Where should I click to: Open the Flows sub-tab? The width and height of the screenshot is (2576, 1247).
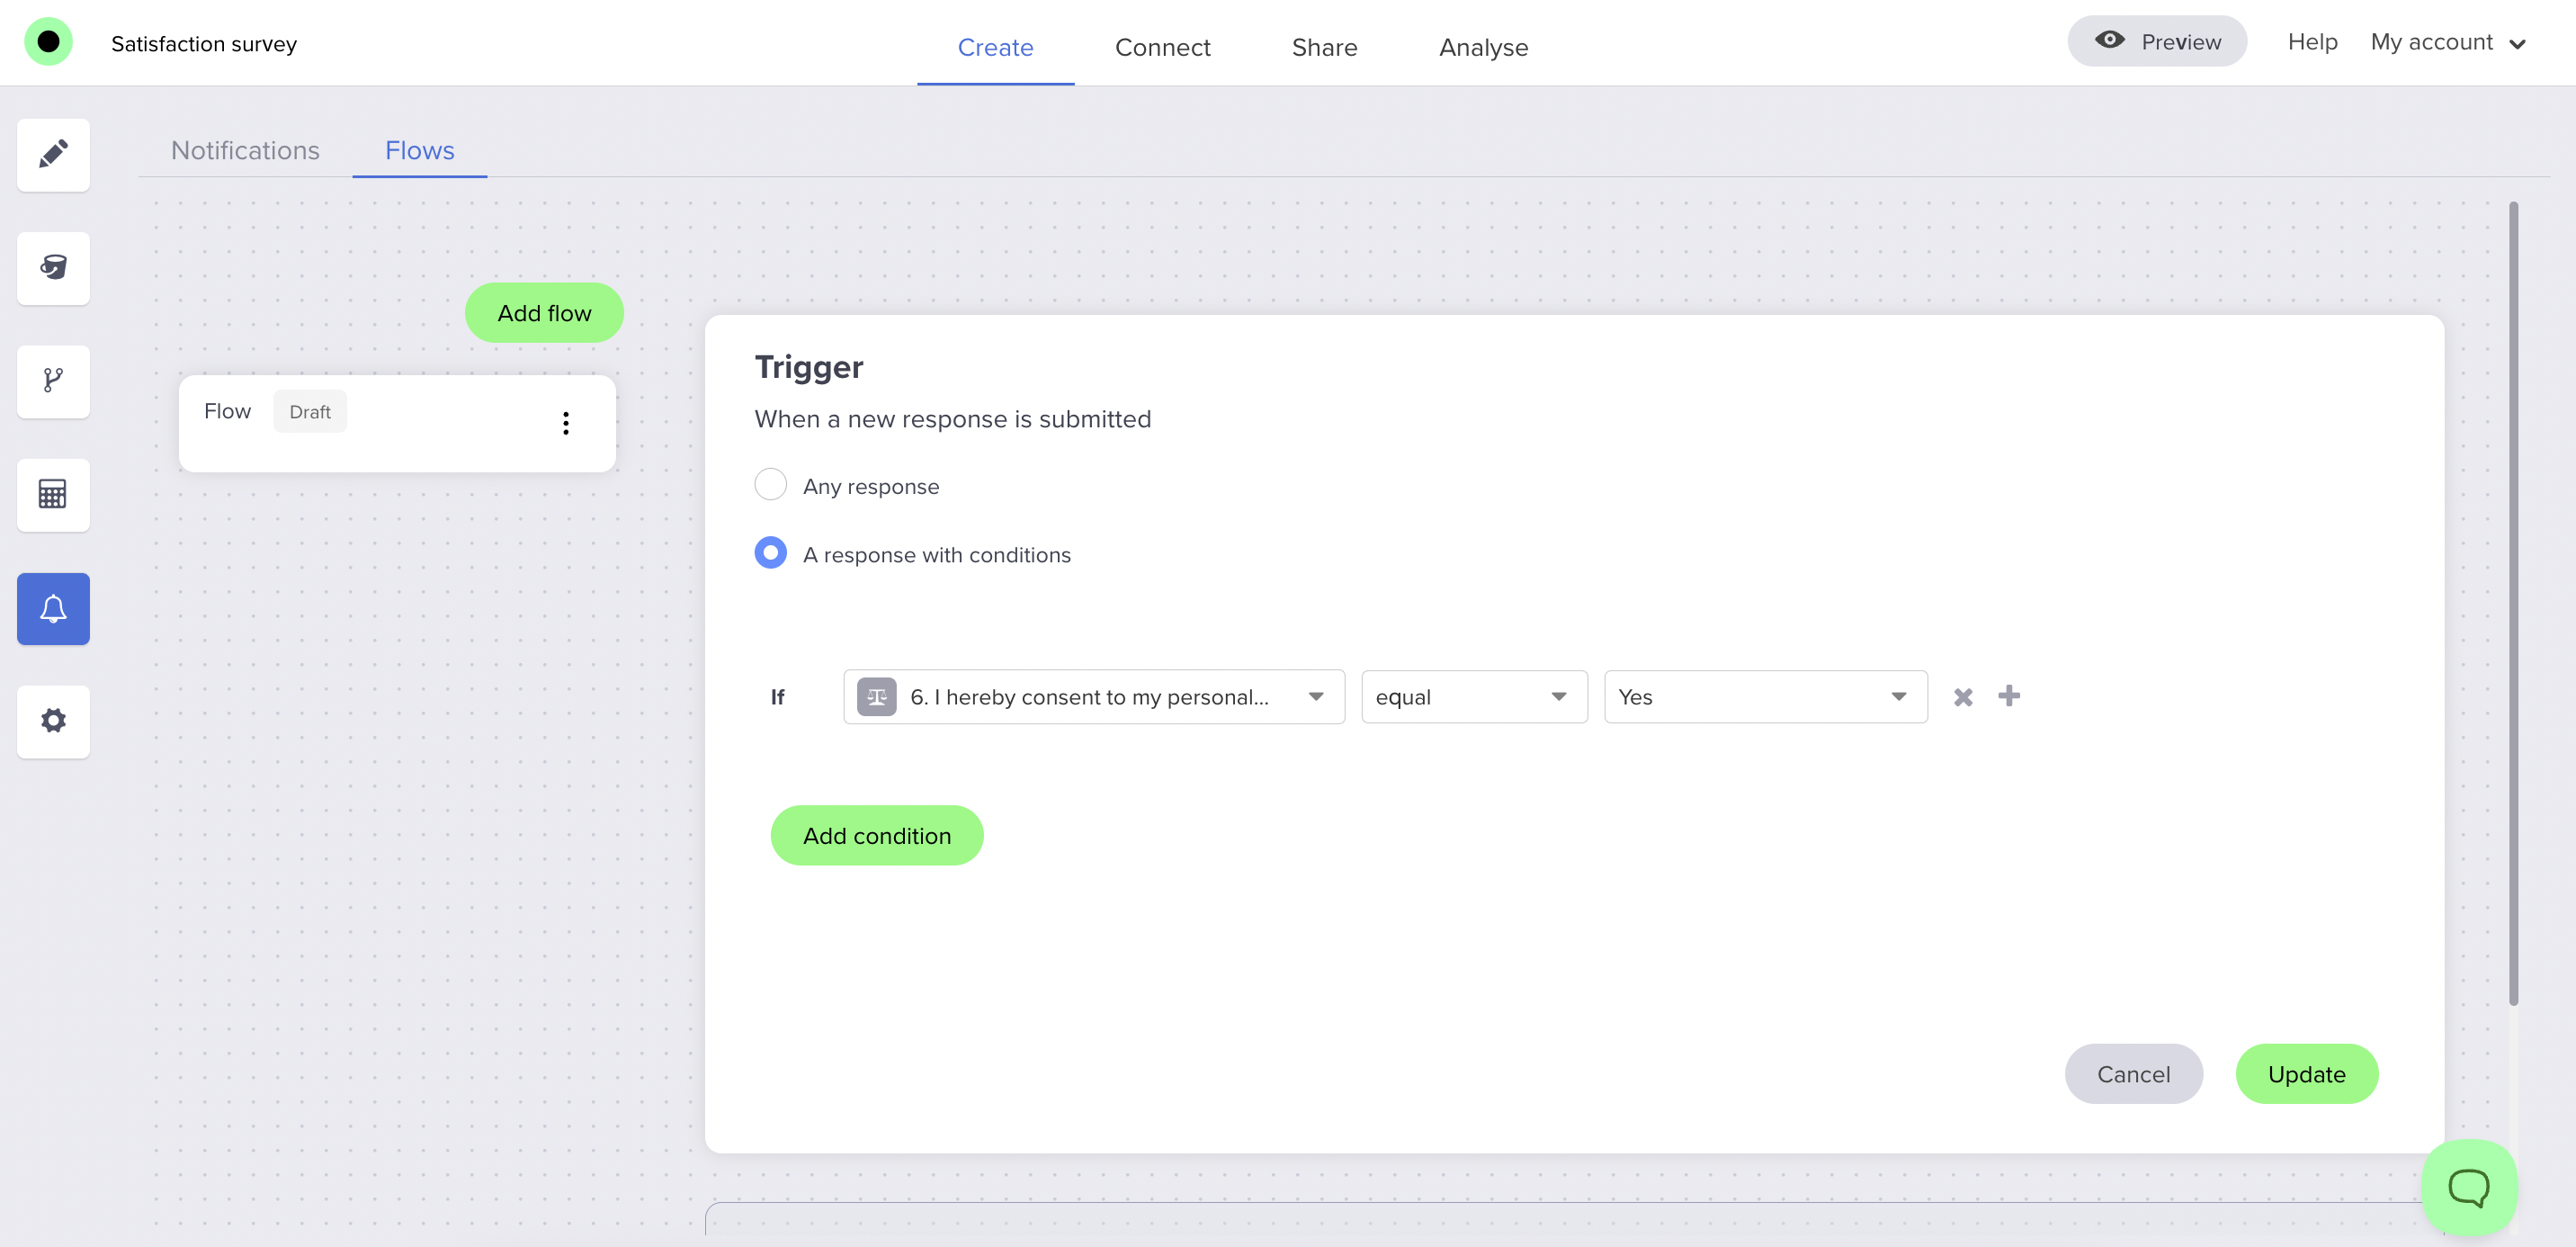419,150
